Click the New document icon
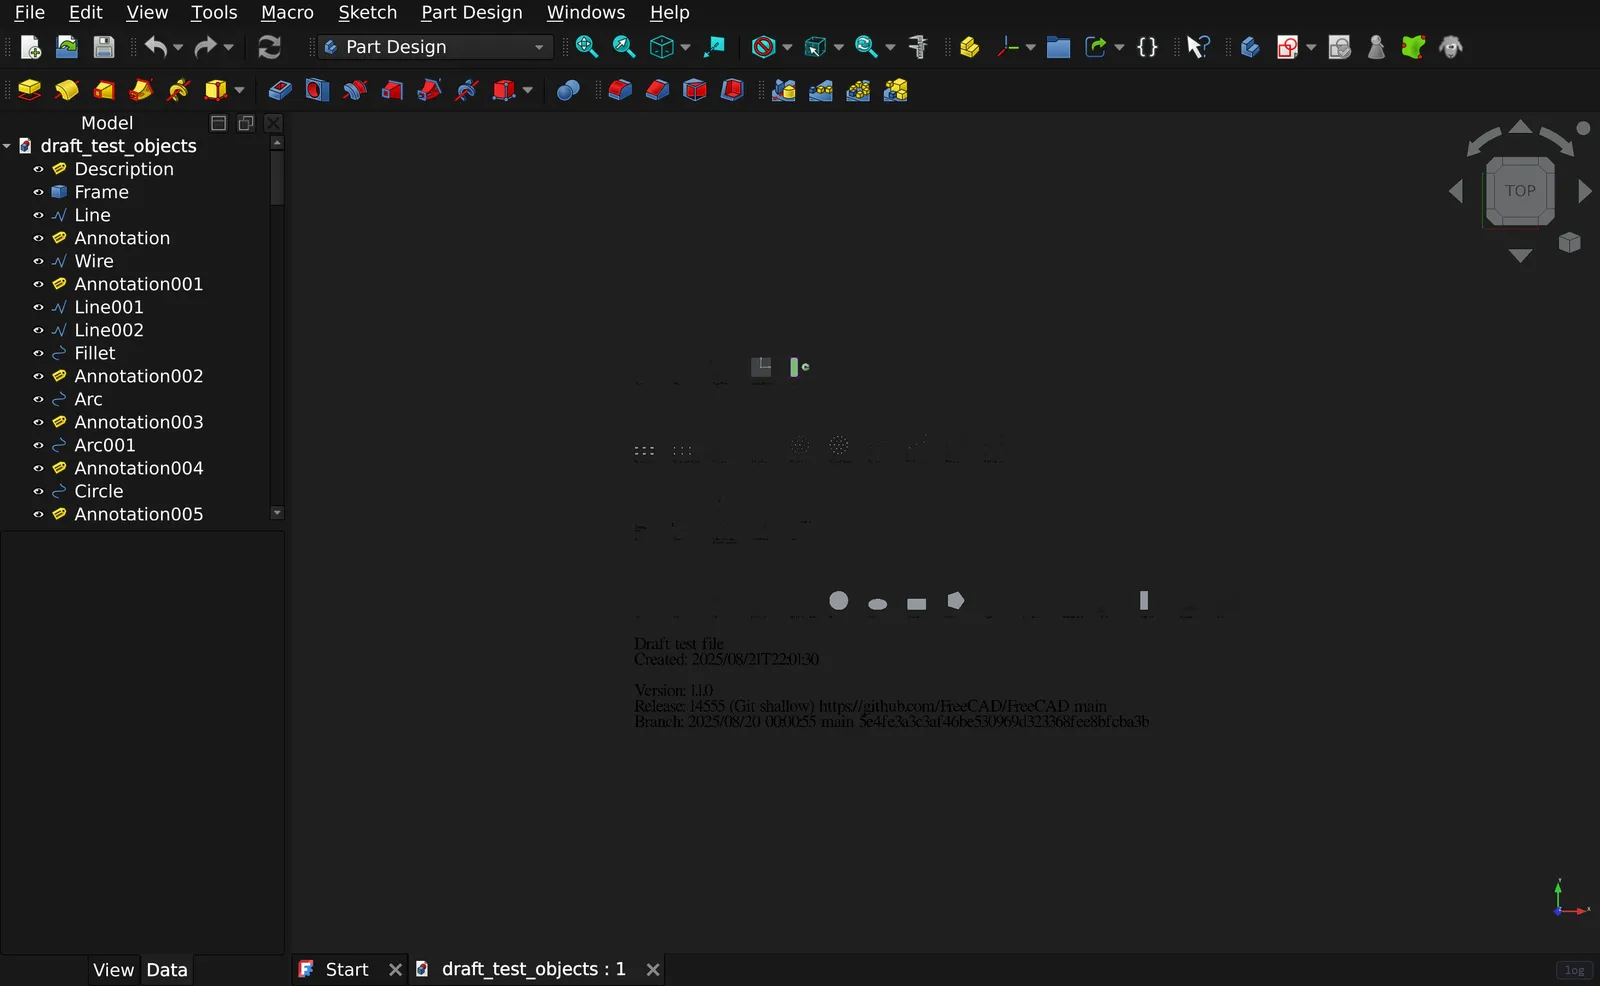Screen dimensions: 1600x986 coord(30,47)
